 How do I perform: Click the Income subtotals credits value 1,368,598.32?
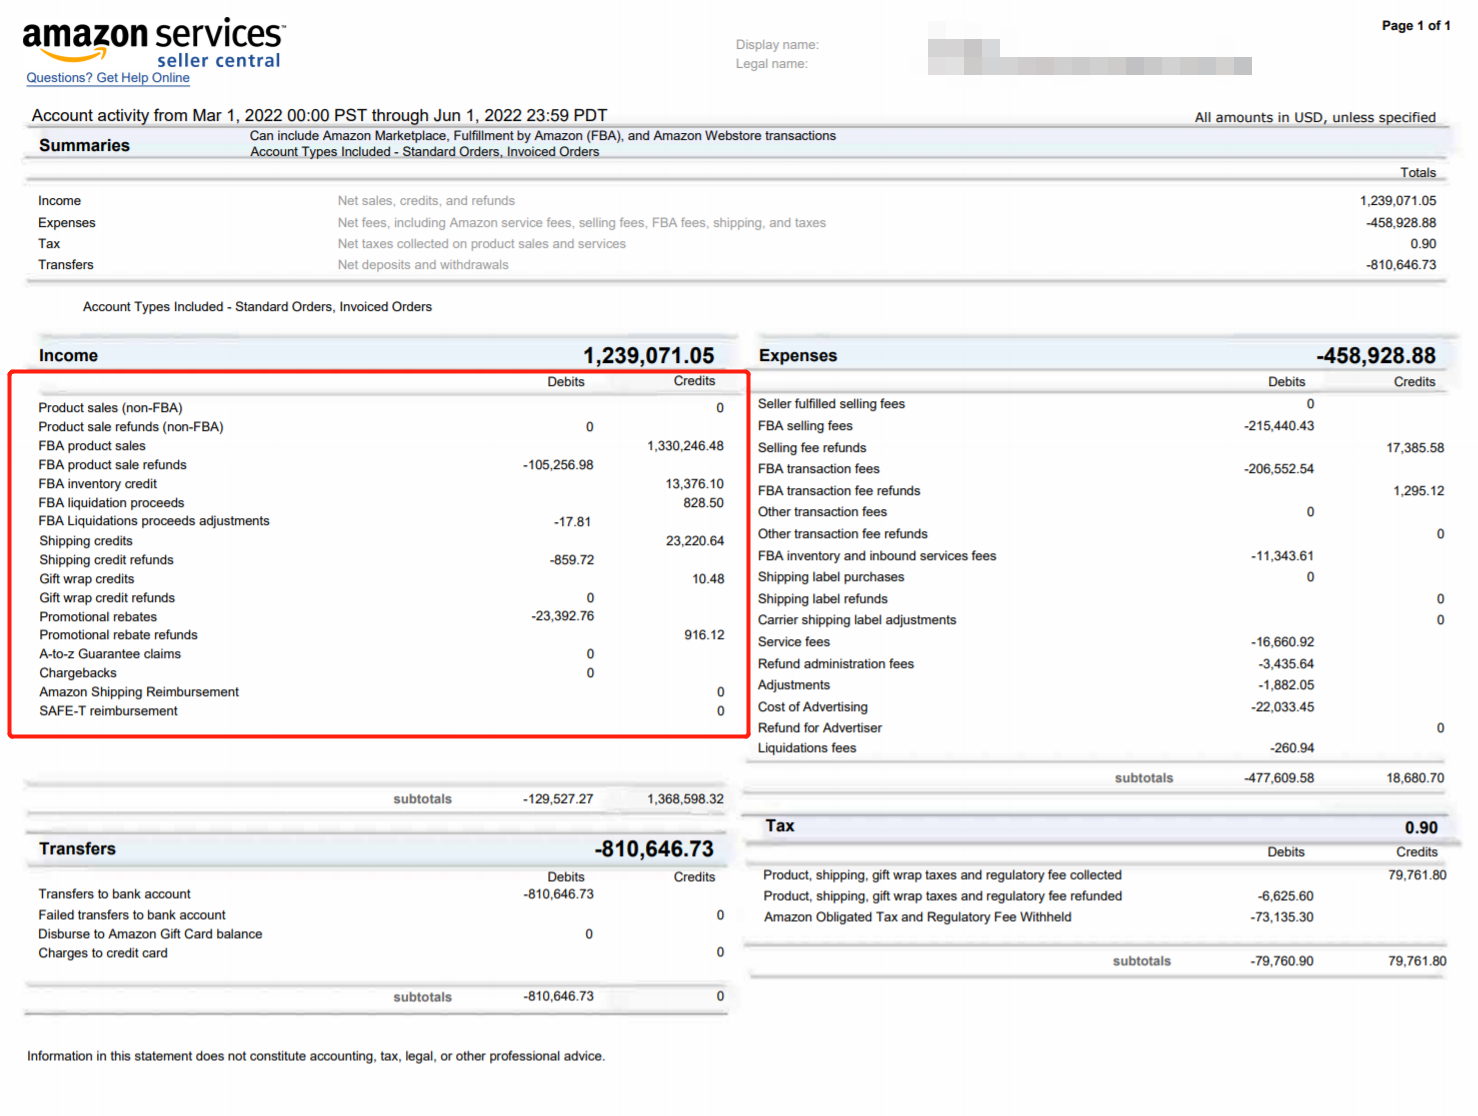click(x=685, y=799)
